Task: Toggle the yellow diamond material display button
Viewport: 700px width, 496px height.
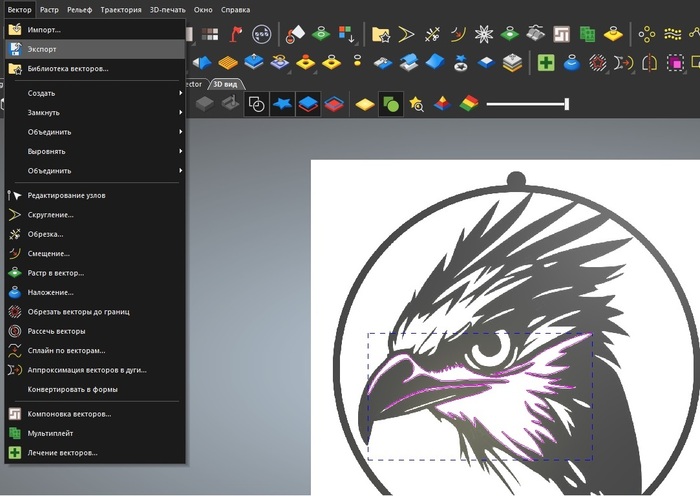Action: [x=365, y=104]
